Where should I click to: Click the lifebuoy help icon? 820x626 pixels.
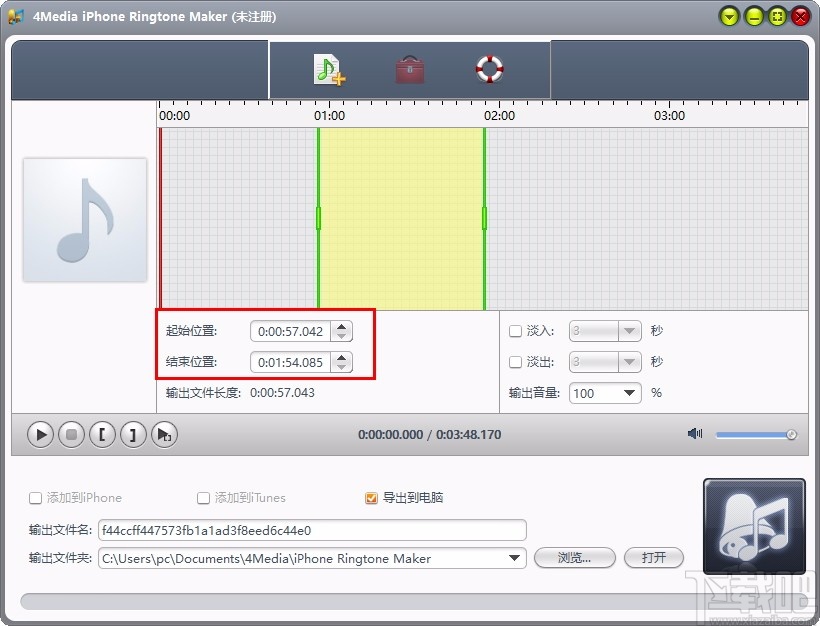point(488,69)
